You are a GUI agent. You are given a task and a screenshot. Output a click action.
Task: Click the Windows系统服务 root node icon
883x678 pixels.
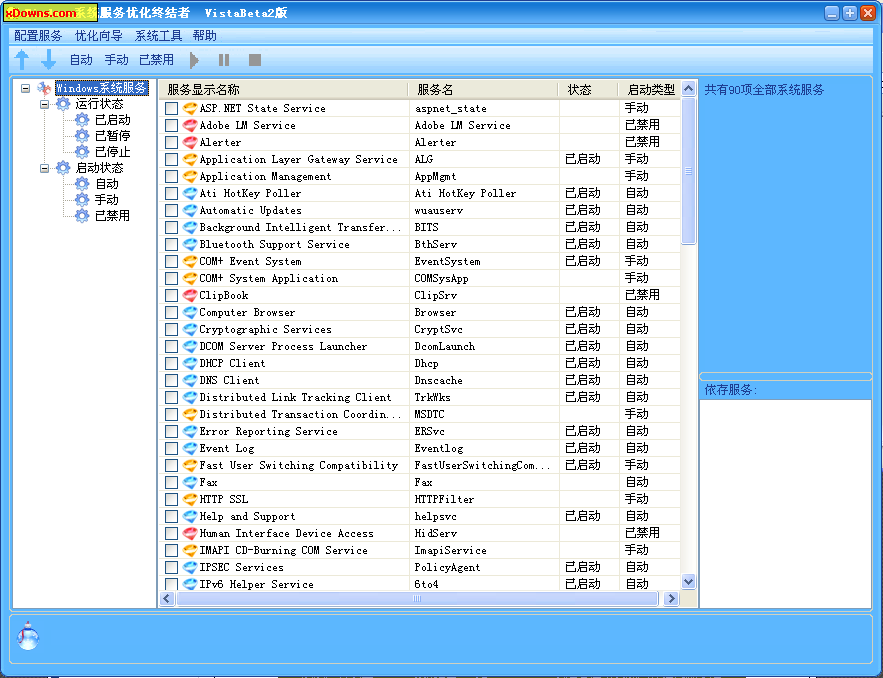click(44, 88)
